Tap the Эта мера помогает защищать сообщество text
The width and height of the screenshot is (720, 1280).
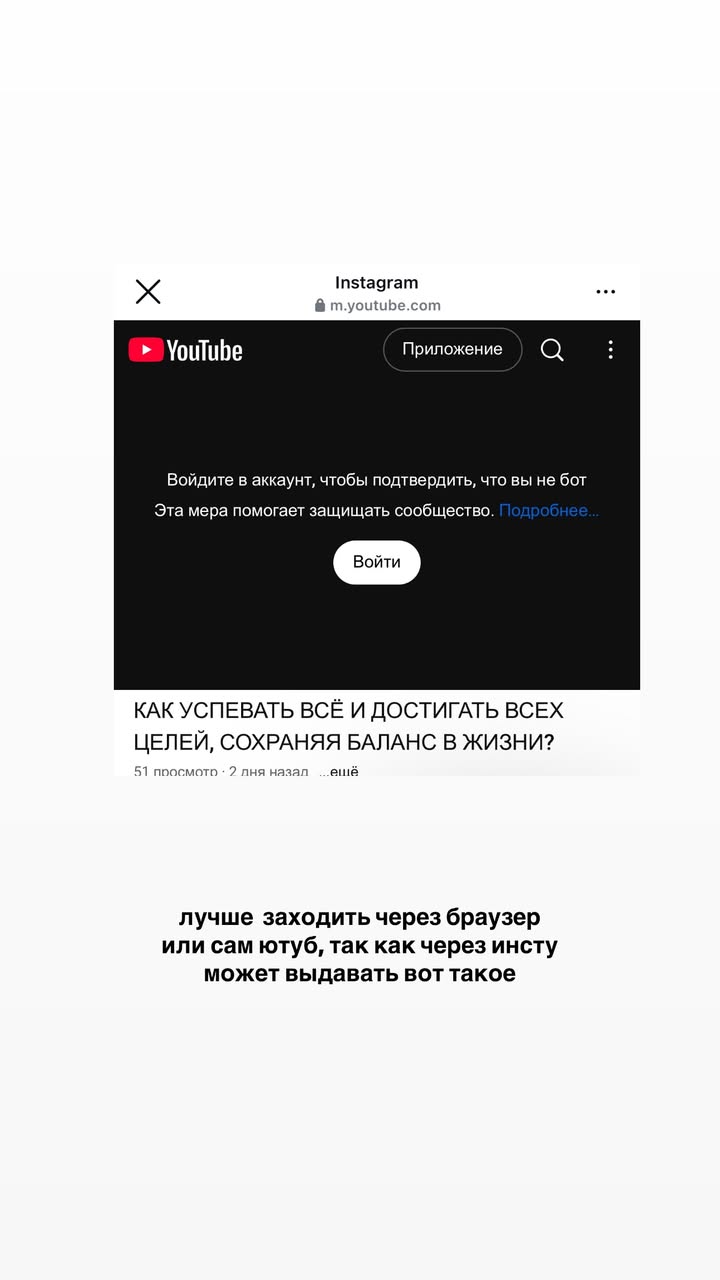(x=325, y=511)
